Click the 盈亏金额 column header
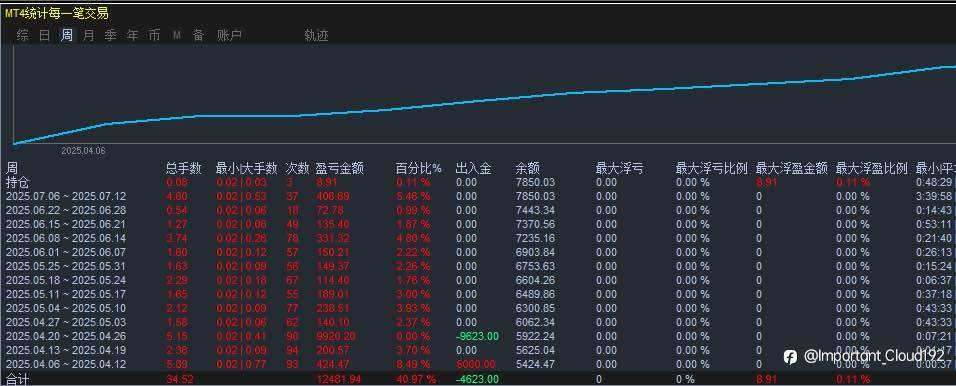The image size is (956, 386). point(339,168)
